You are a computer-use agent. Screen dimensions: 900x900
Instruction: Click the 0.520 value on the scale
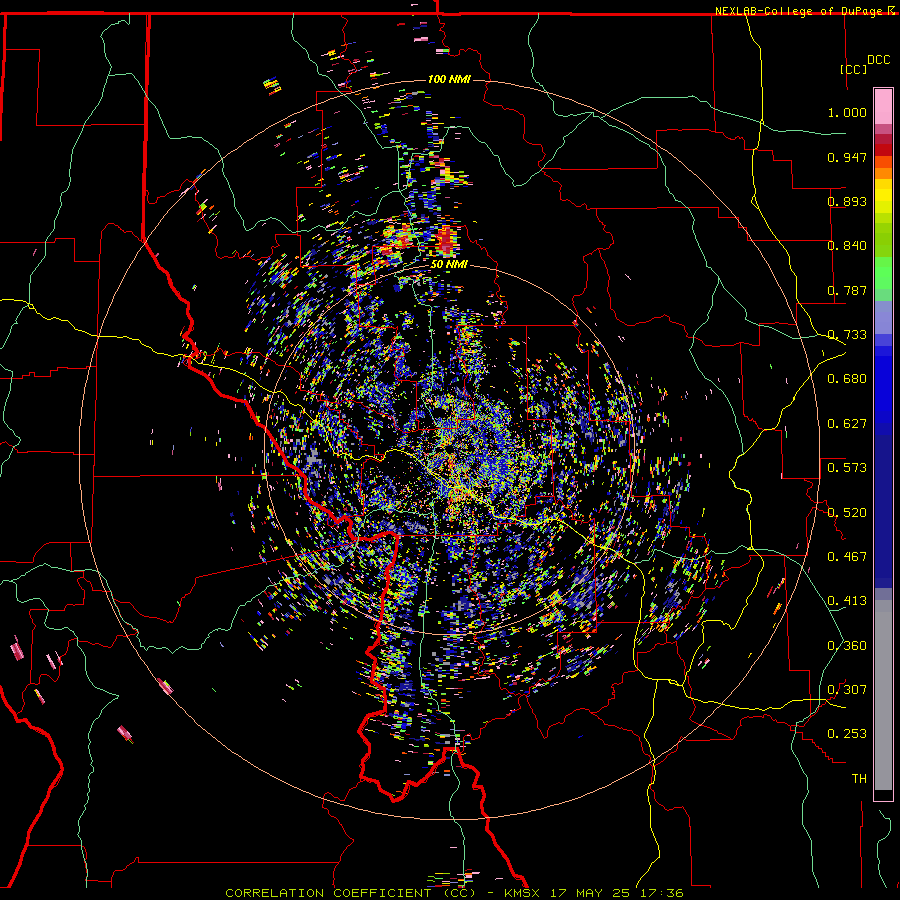847,513
